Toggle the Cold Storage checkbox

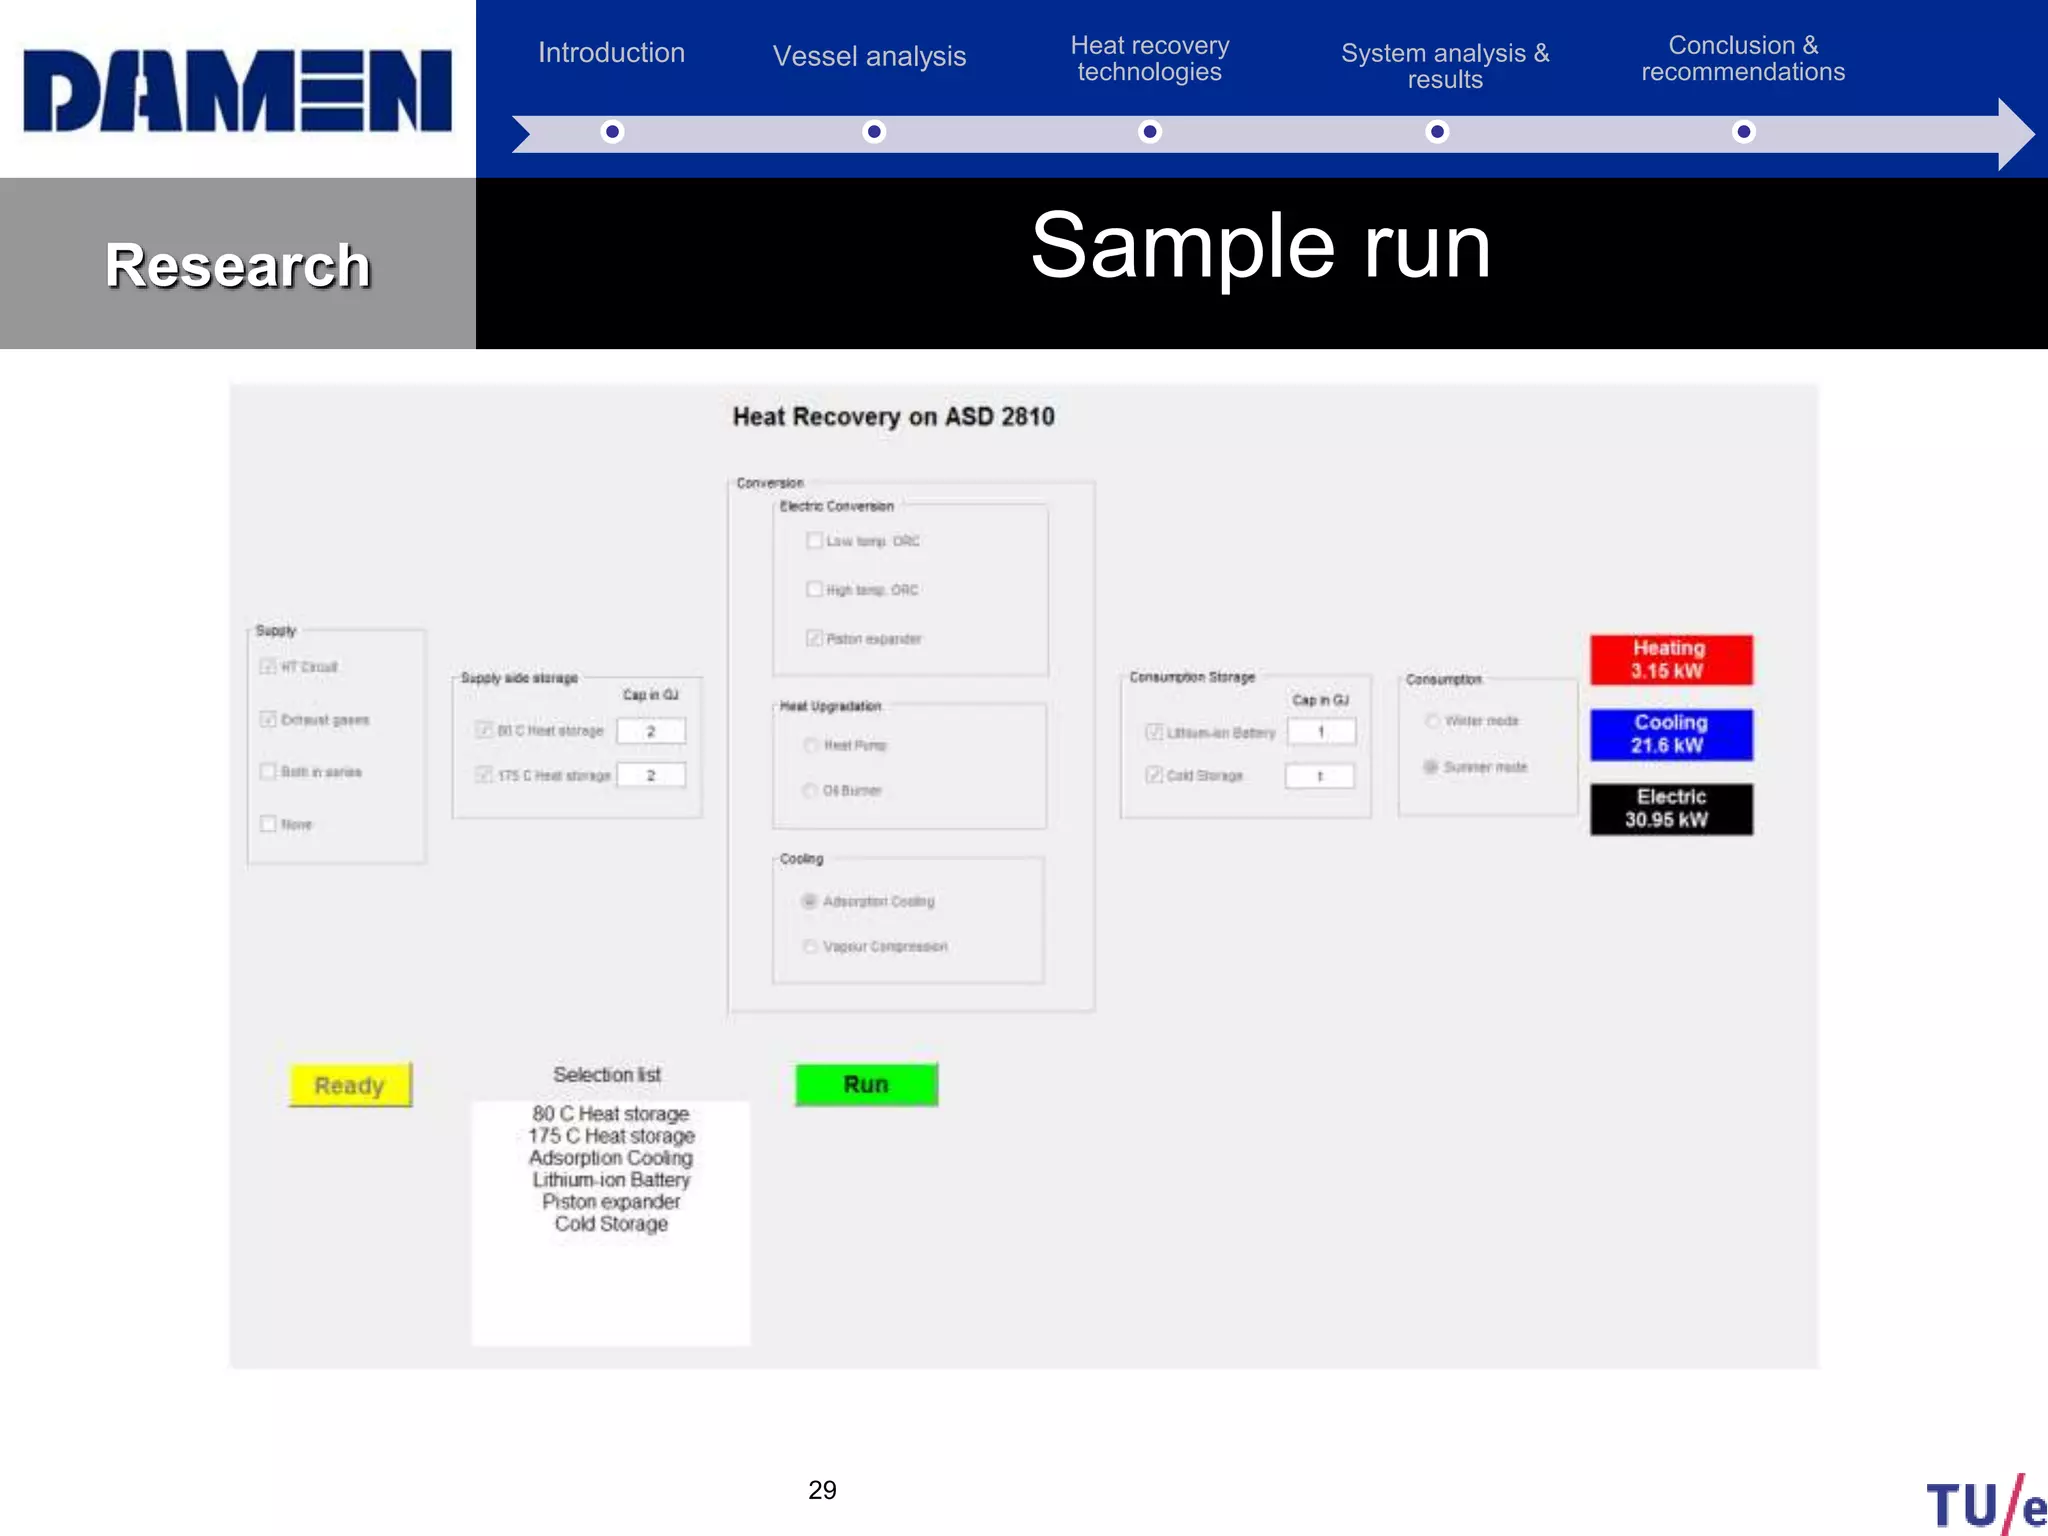[1154, 776]
